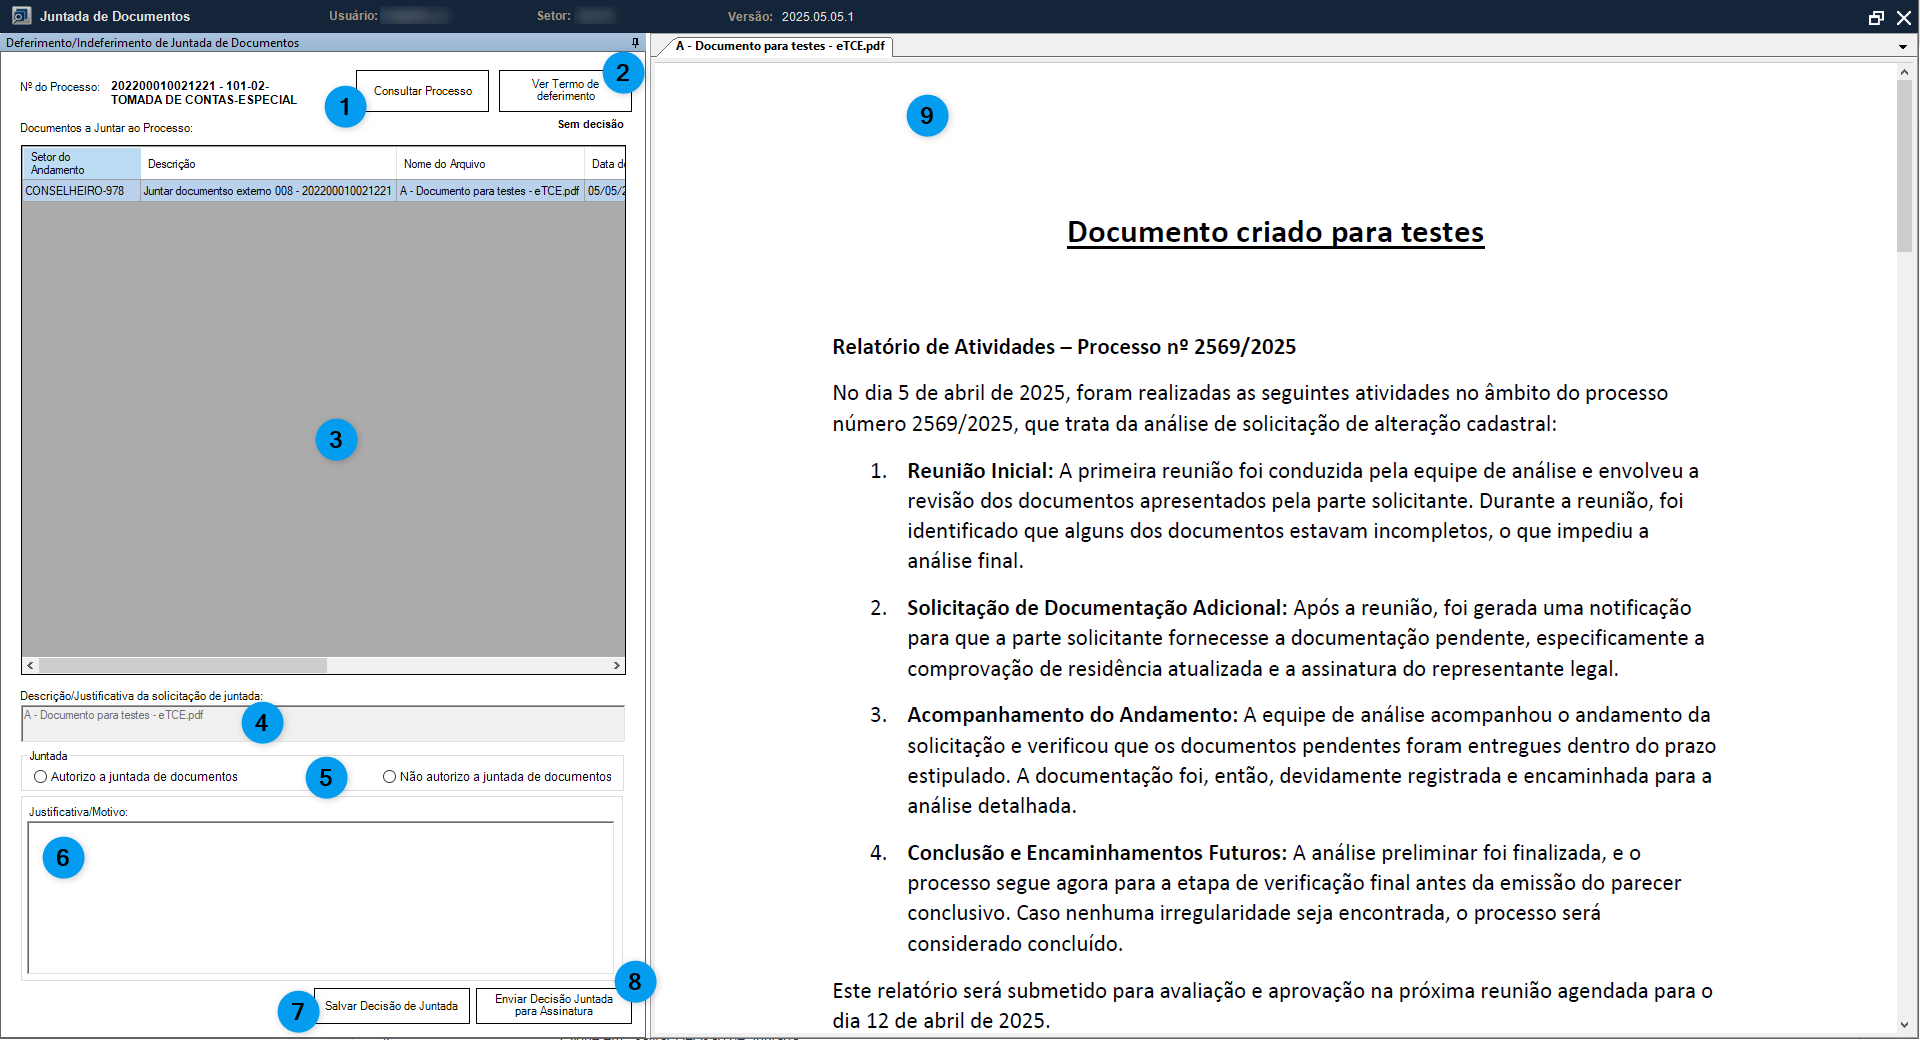
Task: Click the 05/05 date cell in table
Action: (x=606, y=191)
